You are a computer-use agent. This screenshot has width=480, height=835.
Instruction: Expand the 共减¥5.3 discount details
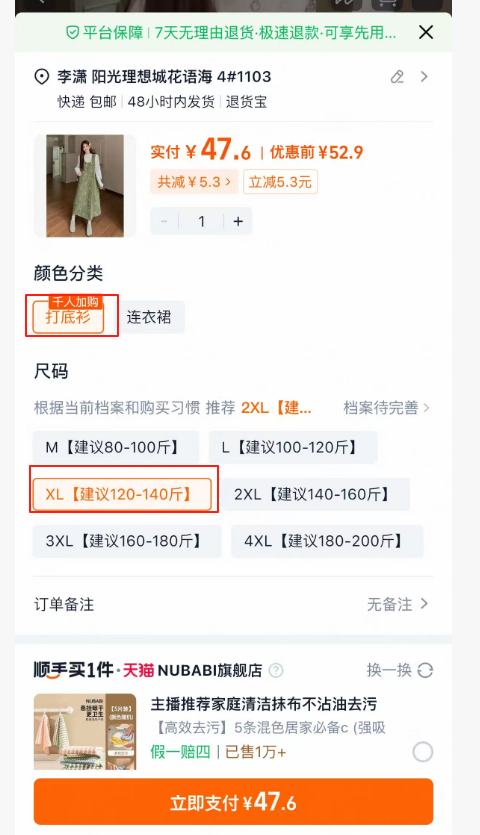[x=194, y=182]
